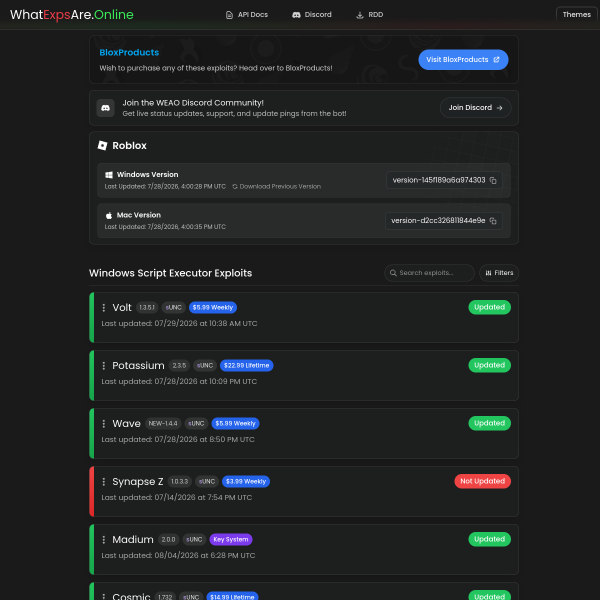This screenshot has width=600, height=600.
Task: Click the API Docs document icon
Action: pyautogui.click(x=229, y=15)
